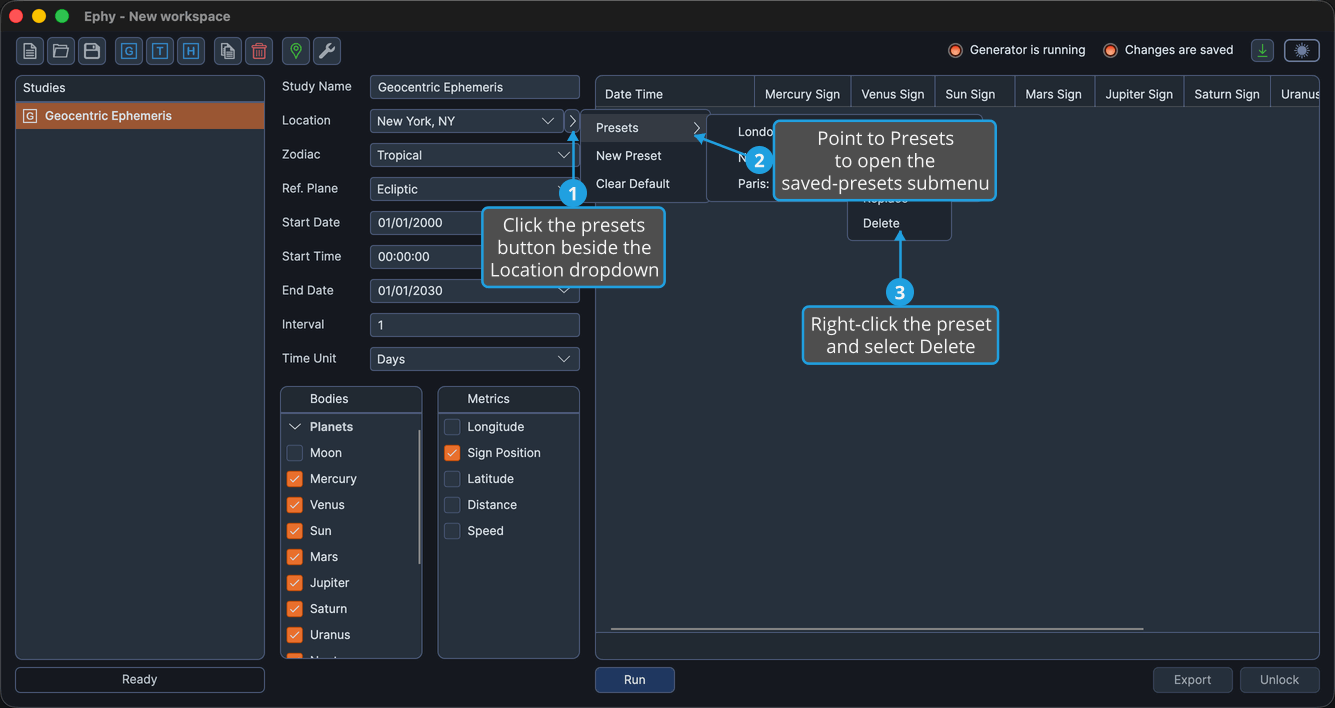Save workspace using the floppy disk icon

[92, 51]
